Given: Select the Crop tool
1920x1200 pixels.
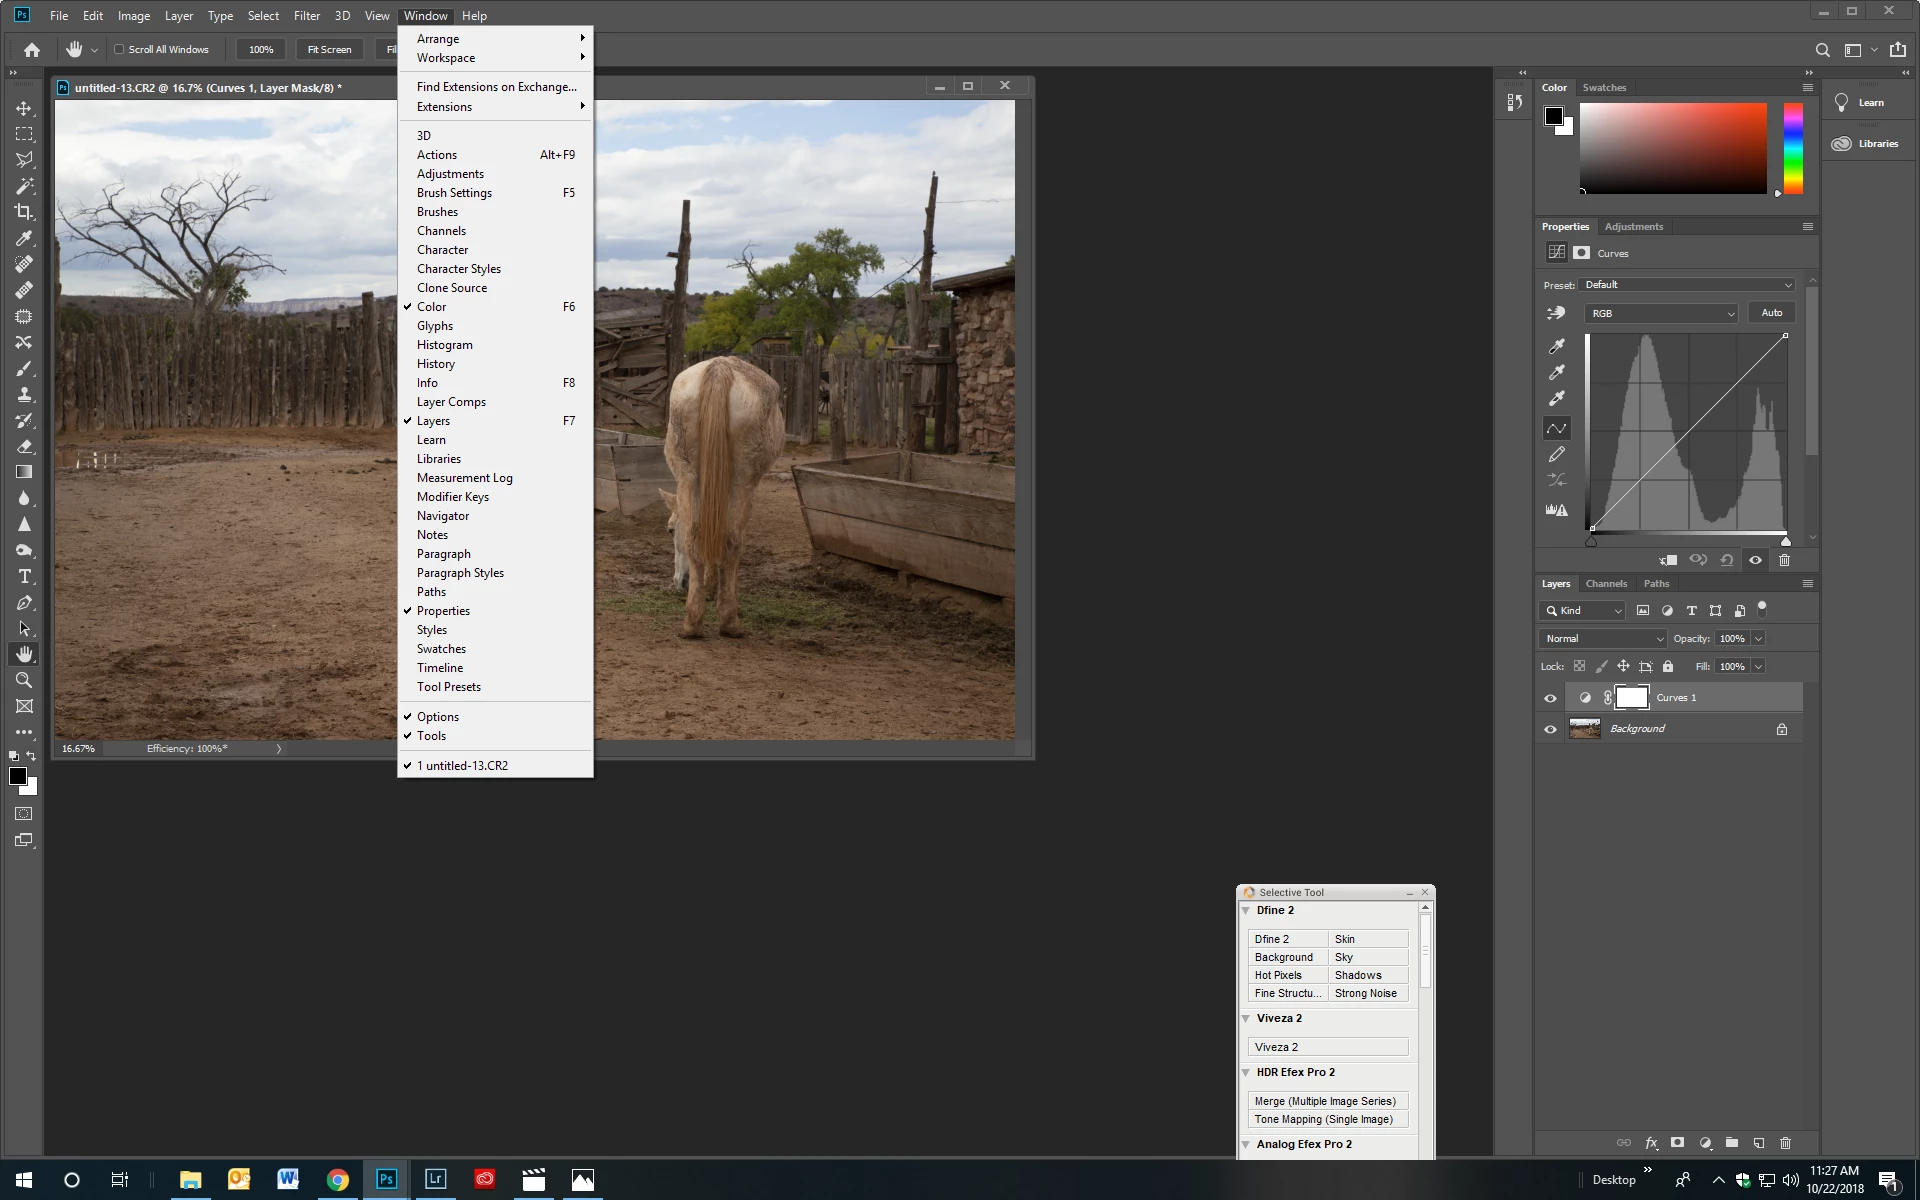Looking at the screenshot, I should tap(24, 212).
